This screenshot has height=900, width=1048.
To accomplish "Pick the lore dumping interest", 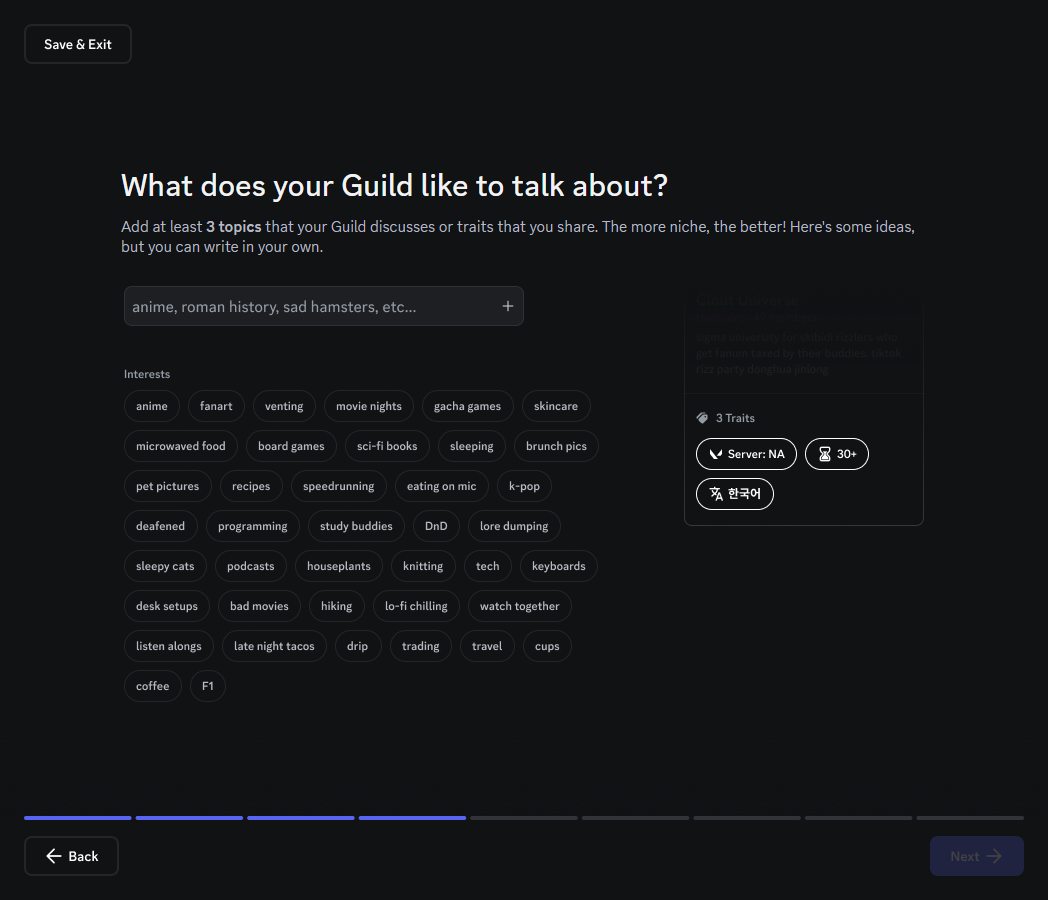I will [x=514, y=526].
